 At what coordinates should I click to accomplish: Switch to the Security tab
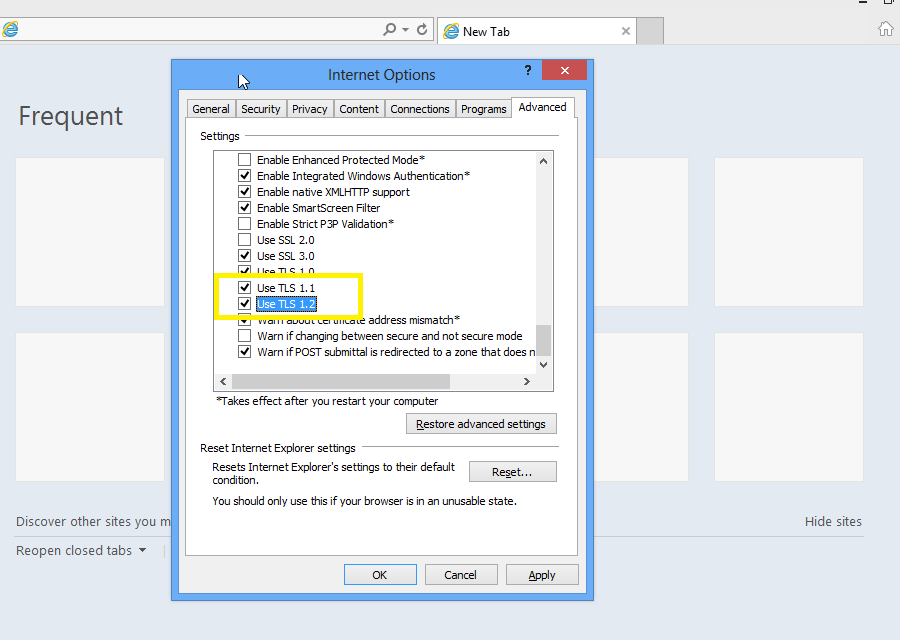click(x=261, y=109)
